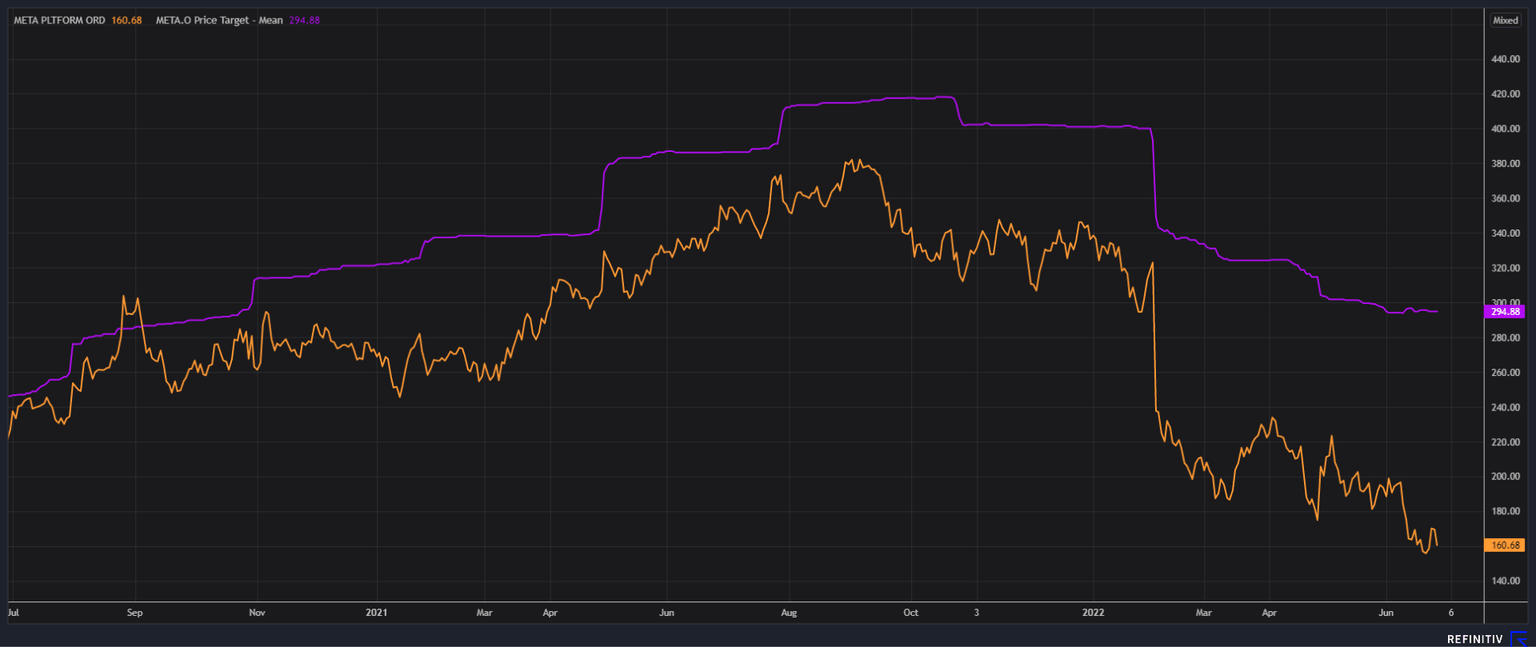
Task: Click the blue Refinitiv logo icon
Action: 1519,639
